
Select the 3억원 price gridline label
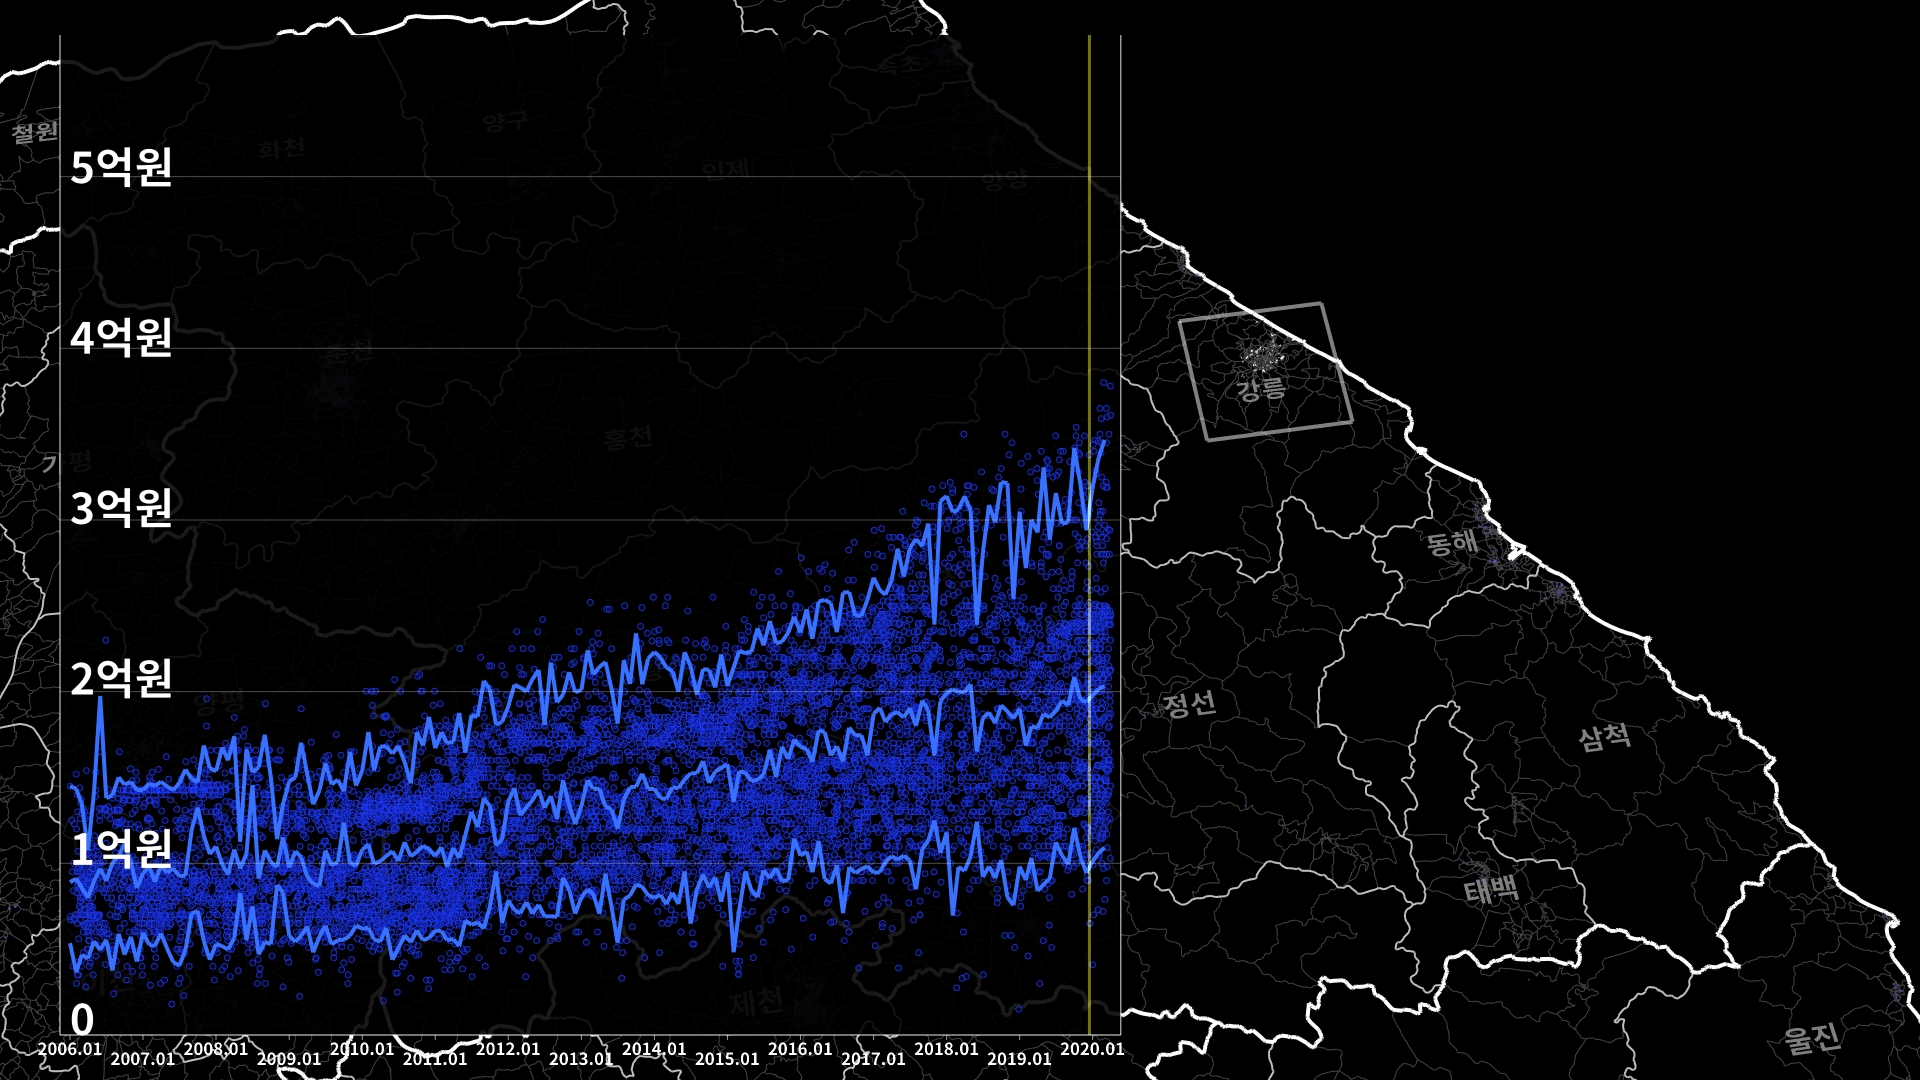pos(121,508)
